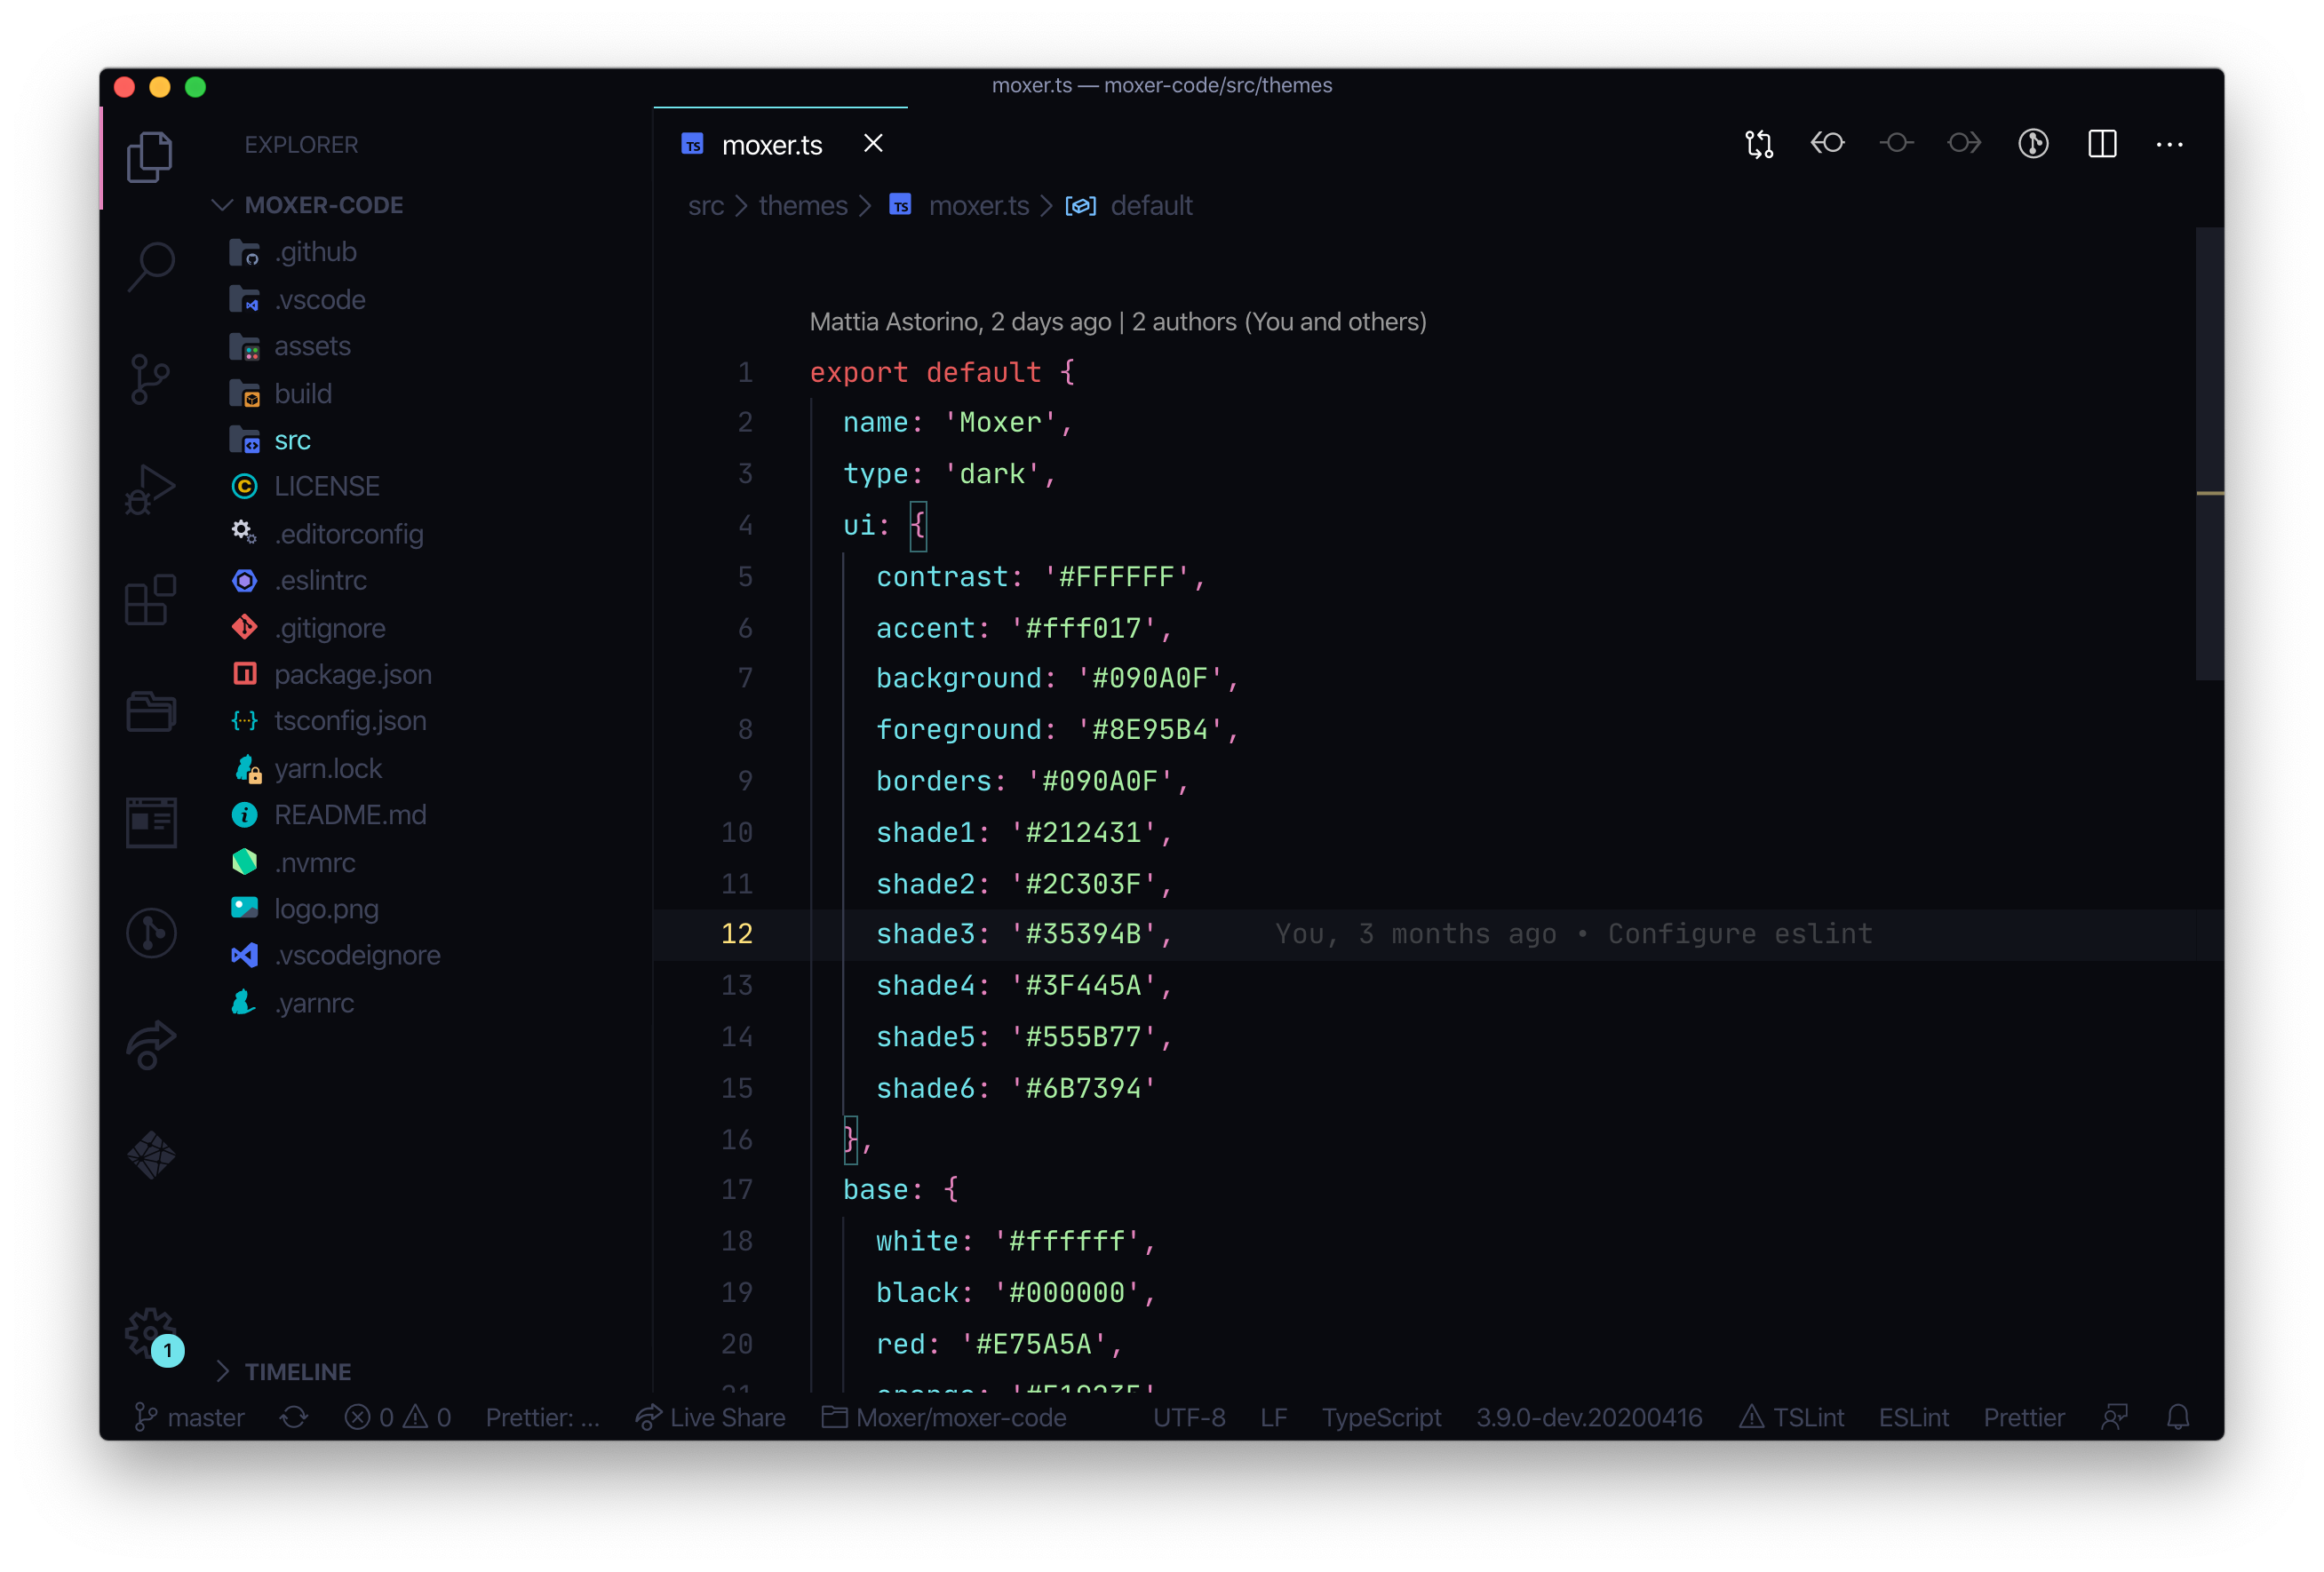This screenshot has height=1572, width=2324.
Task: Open the Netlify diamond icon in activity bar
Action: coord(150,1155)
